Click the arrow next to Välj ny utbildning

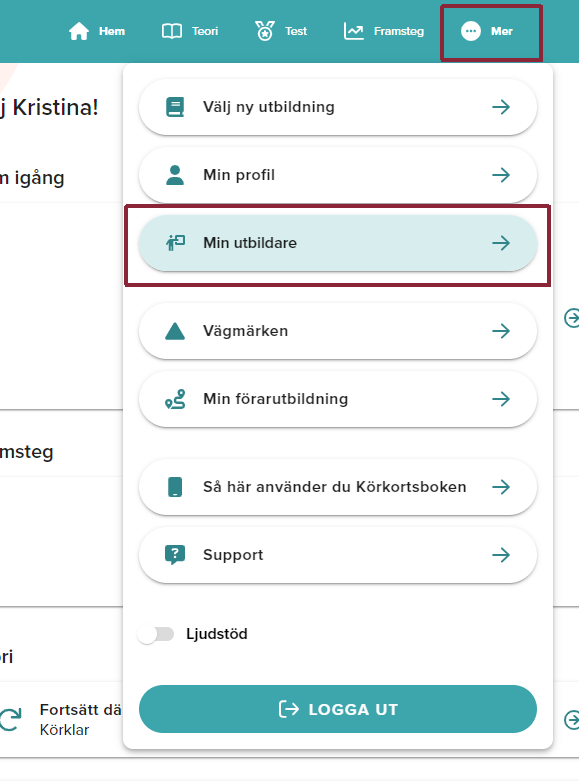501,107
